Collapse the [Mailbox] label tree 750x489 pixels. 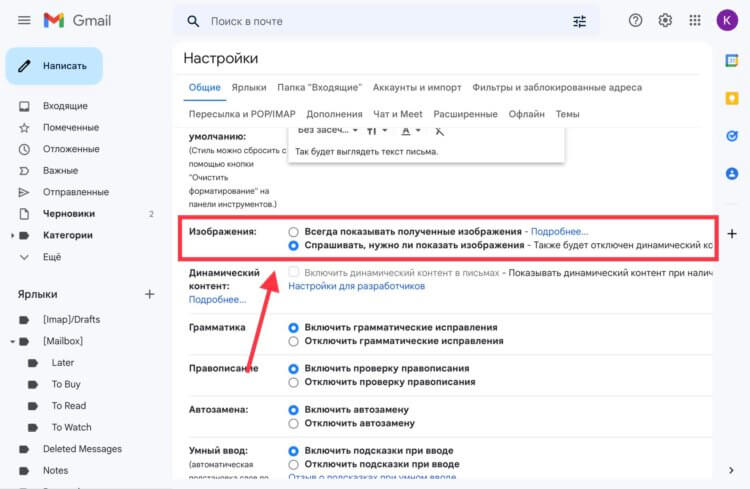12,342
